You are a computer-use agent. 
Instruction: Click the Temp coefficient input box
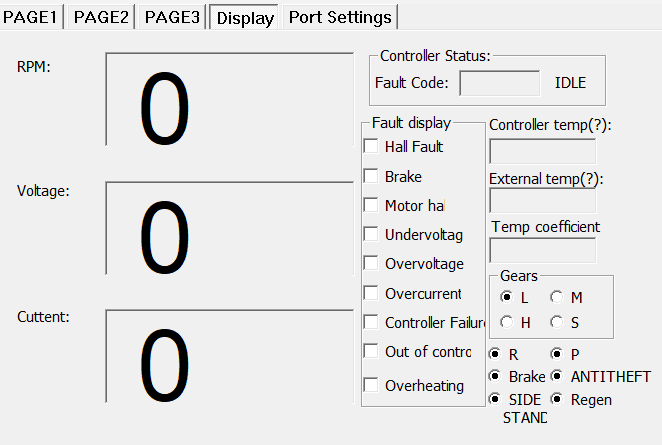(x=542, y=250)
